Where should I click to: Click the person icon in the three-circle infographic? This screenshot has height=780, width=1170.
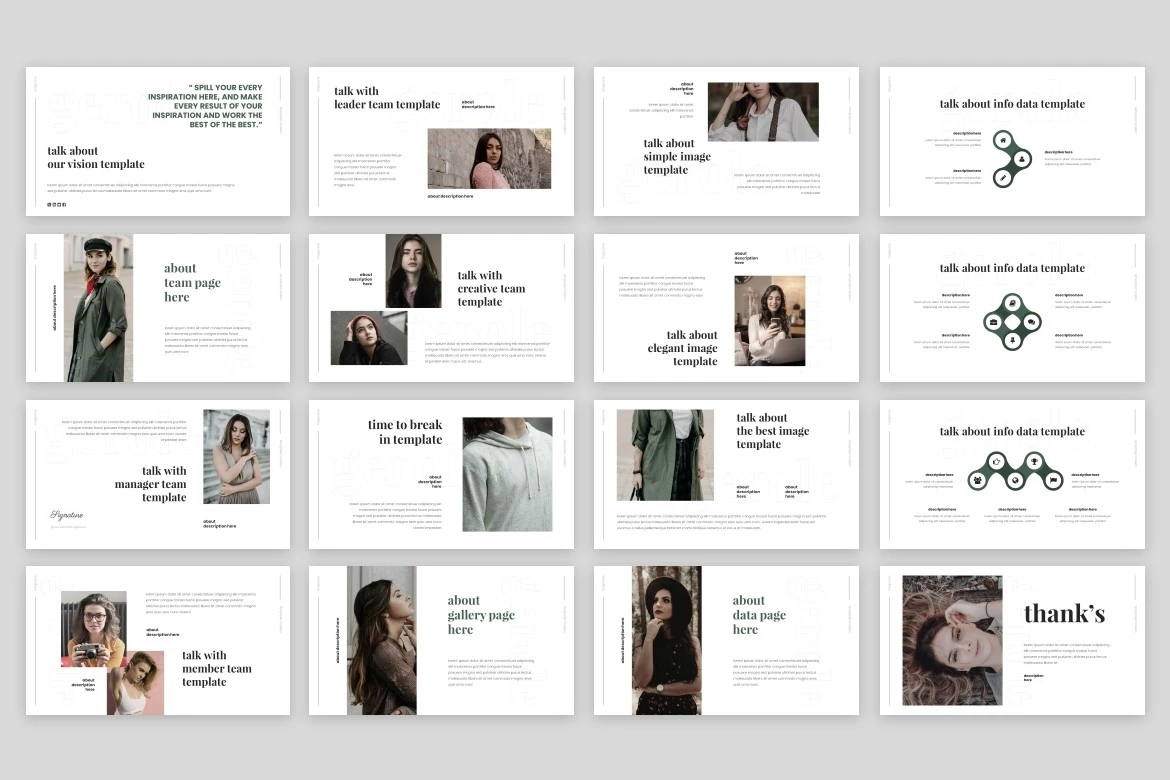click(1024, 157)
